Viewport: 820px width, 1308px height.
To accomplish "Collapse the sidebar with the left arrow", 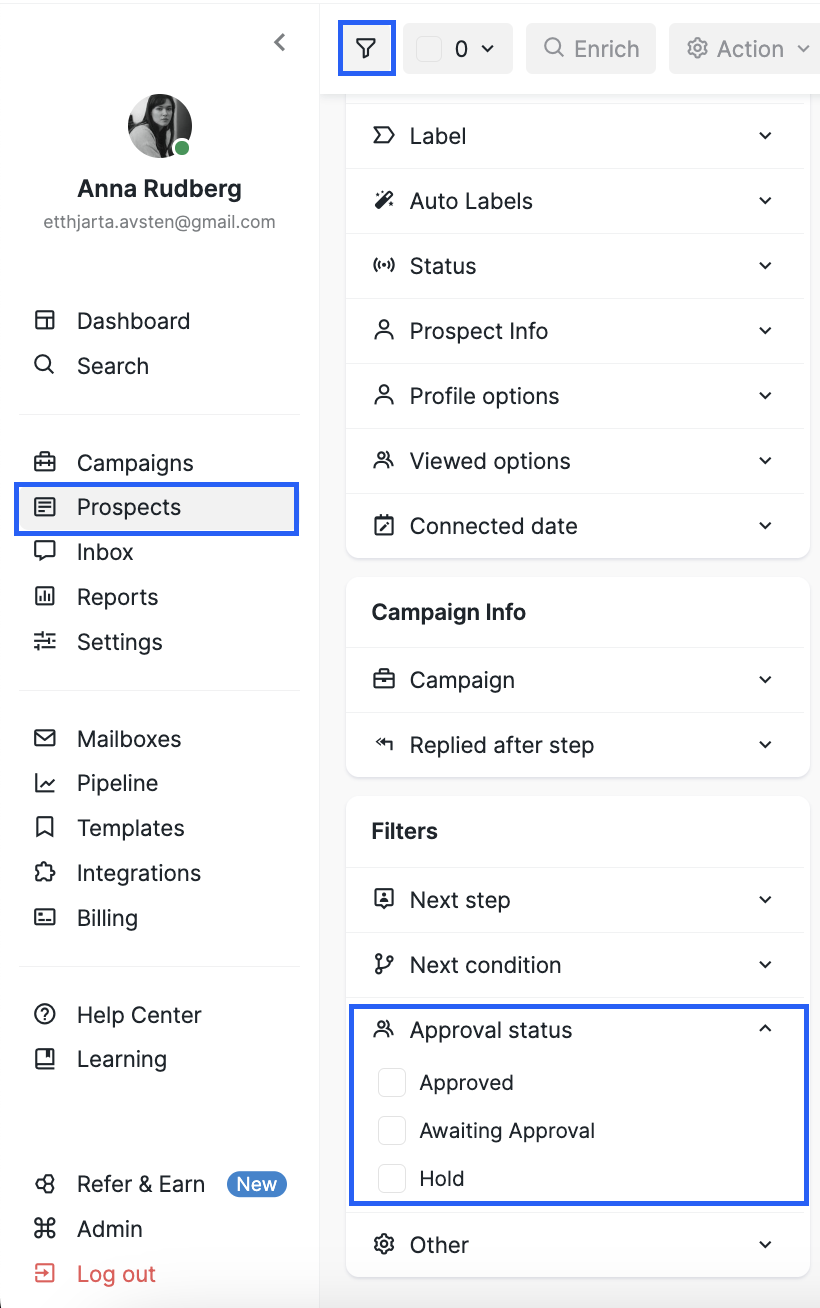I will pos(280,42).
